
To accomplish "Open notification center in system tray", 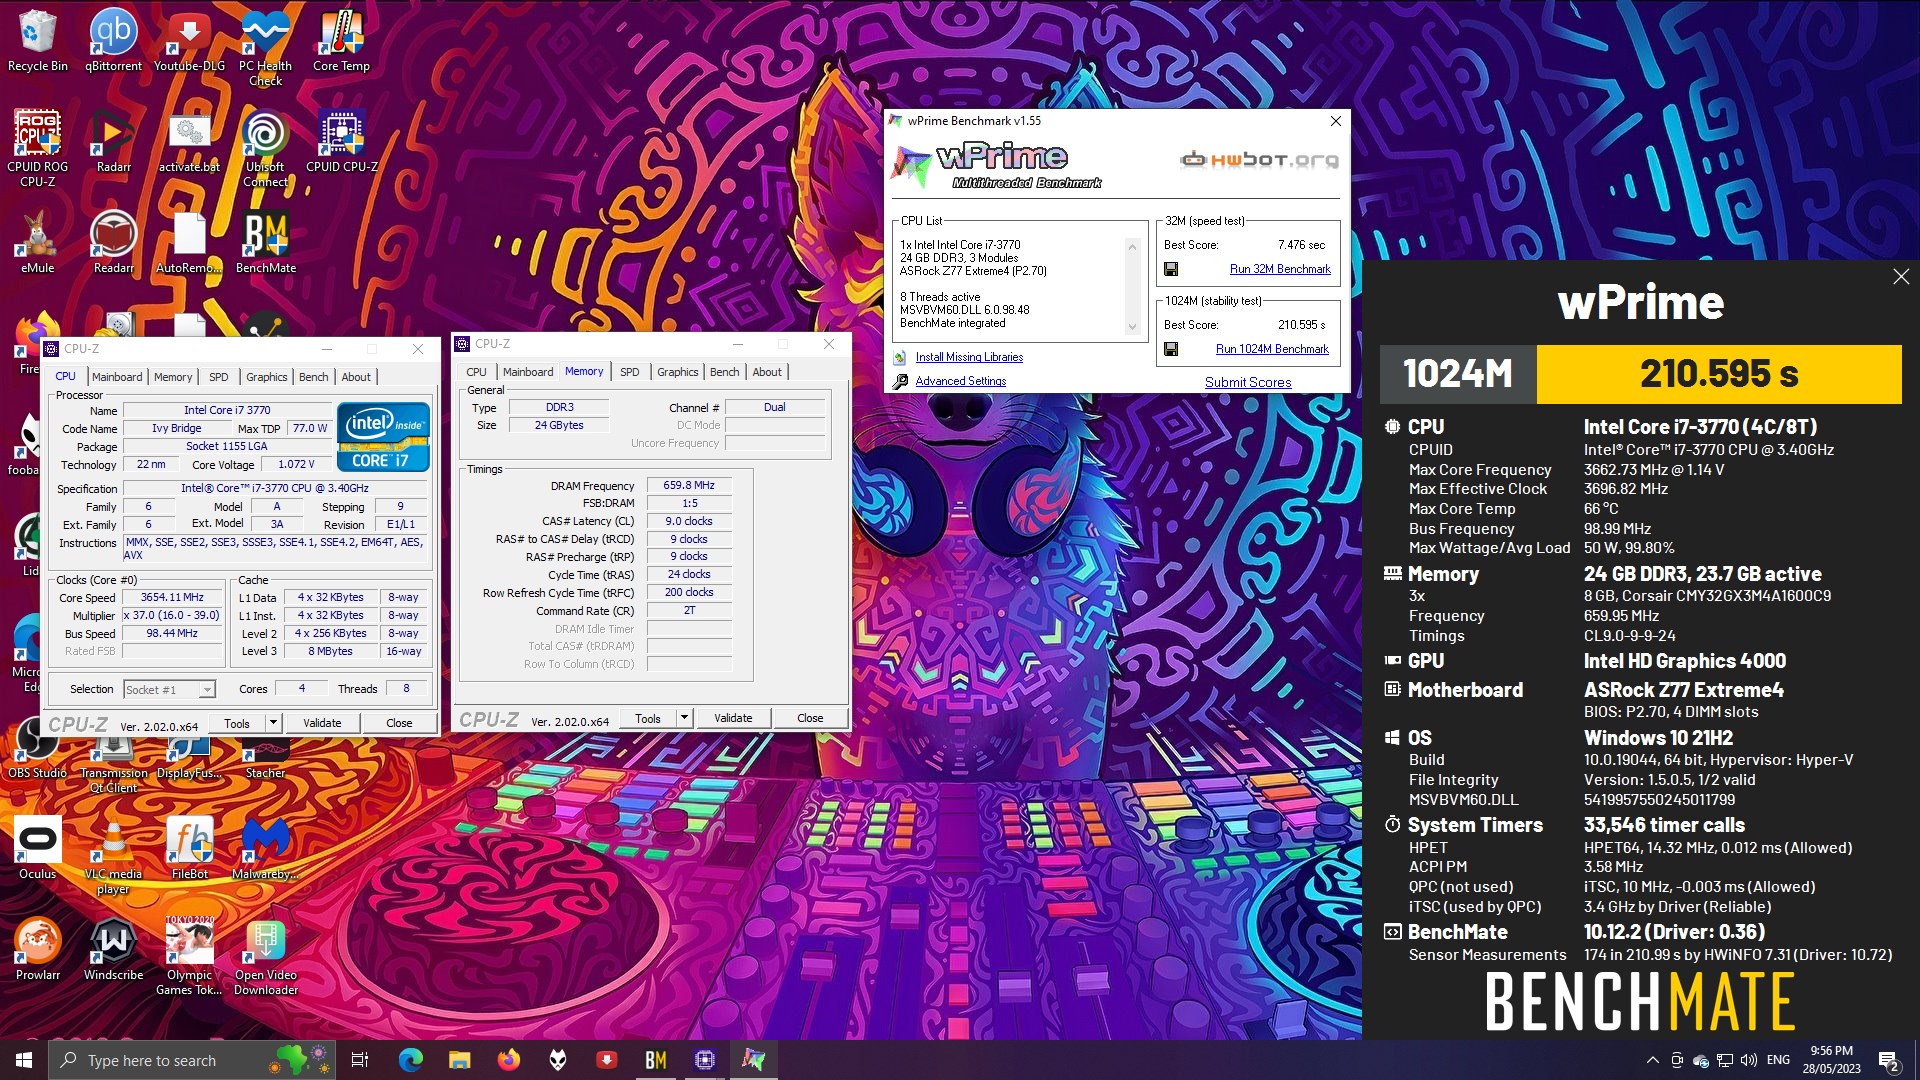I will (x=1888, y=1060).
